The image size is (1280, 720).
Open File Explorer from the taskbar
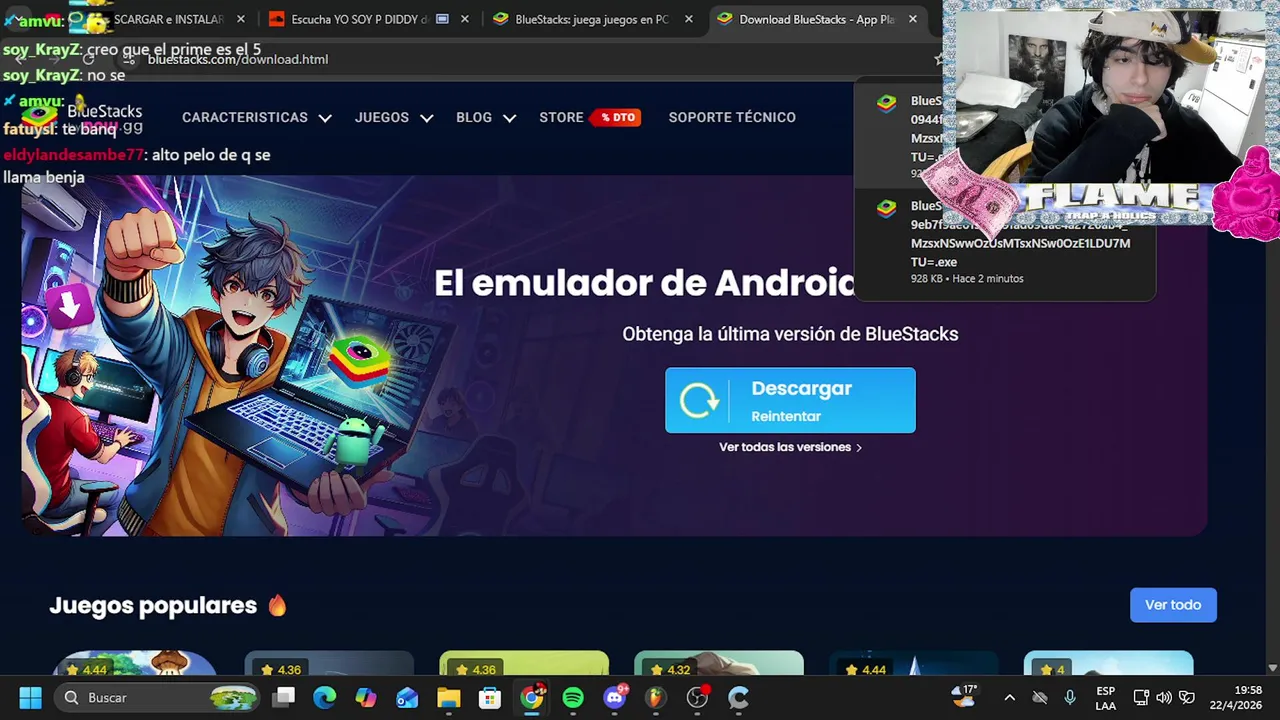448,698
